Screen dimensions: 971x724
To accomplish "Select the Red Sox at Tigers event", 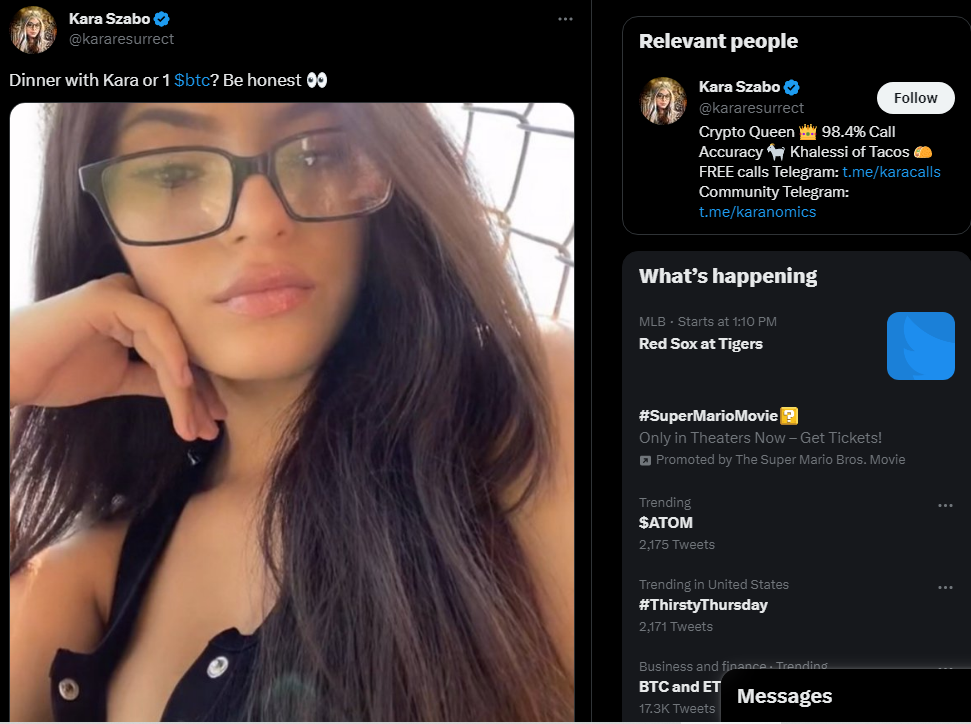I will [x=796, y=346].
